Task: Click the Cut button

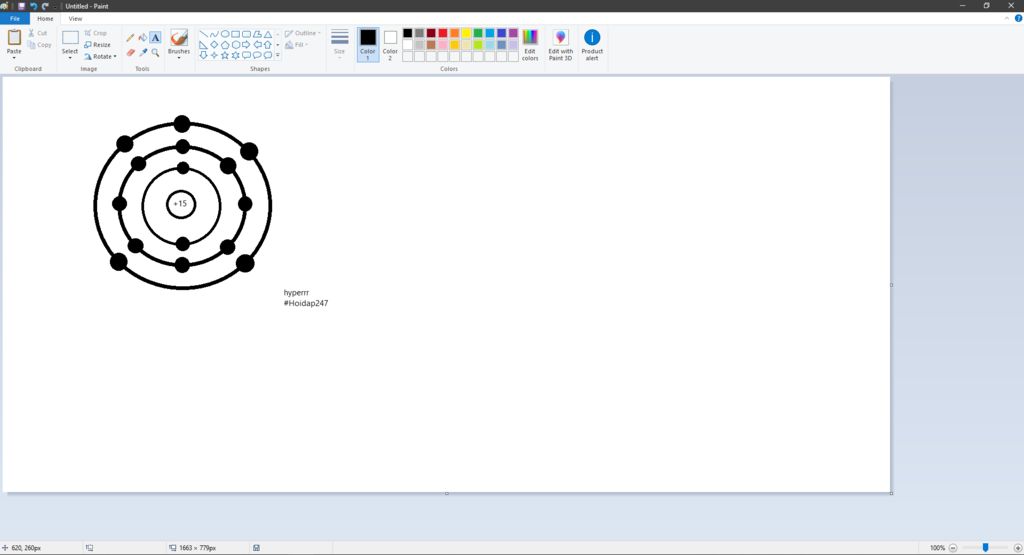Action: (38, 33)
